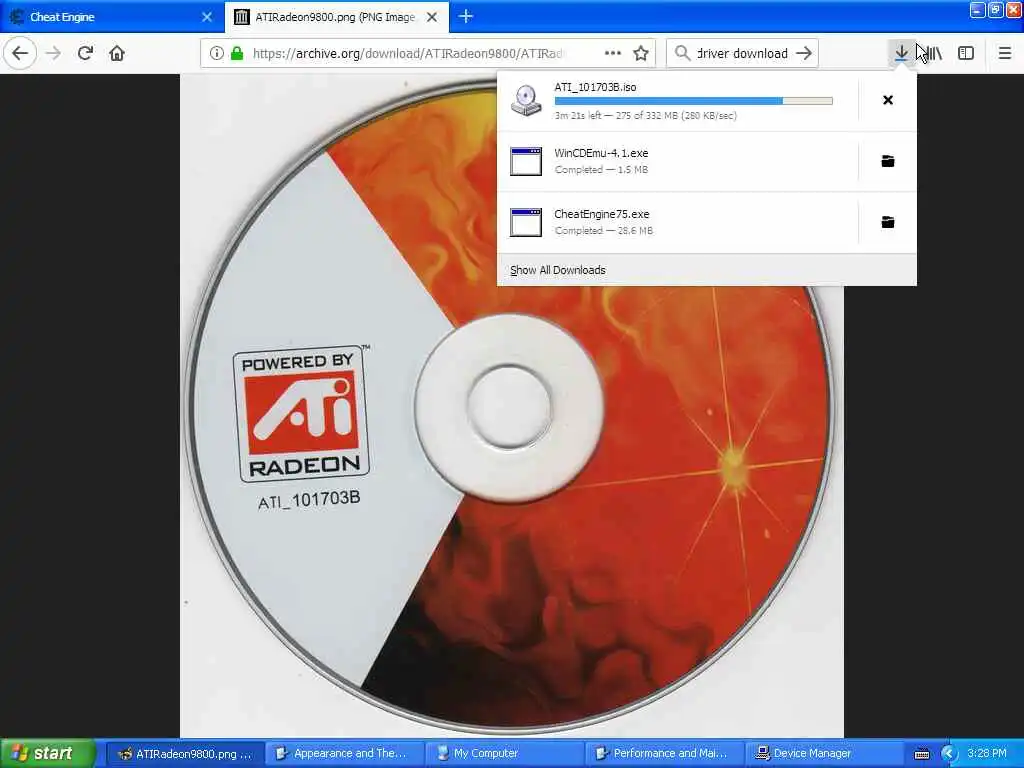Click the search magnifier icon
The width and height of the screenshot is (1024, 768).
(x=682, y=54)
